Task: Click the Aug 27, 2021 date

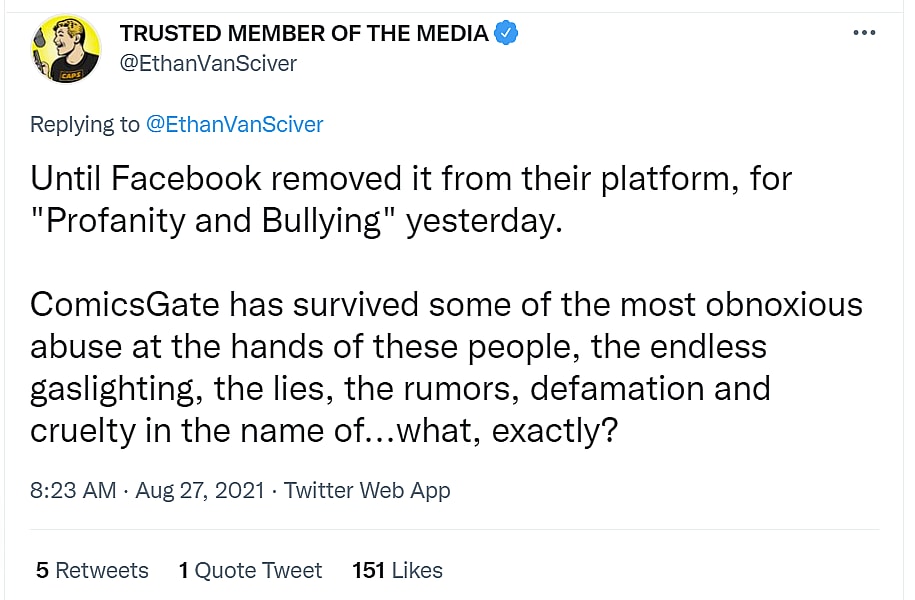Action: [200, 490]
